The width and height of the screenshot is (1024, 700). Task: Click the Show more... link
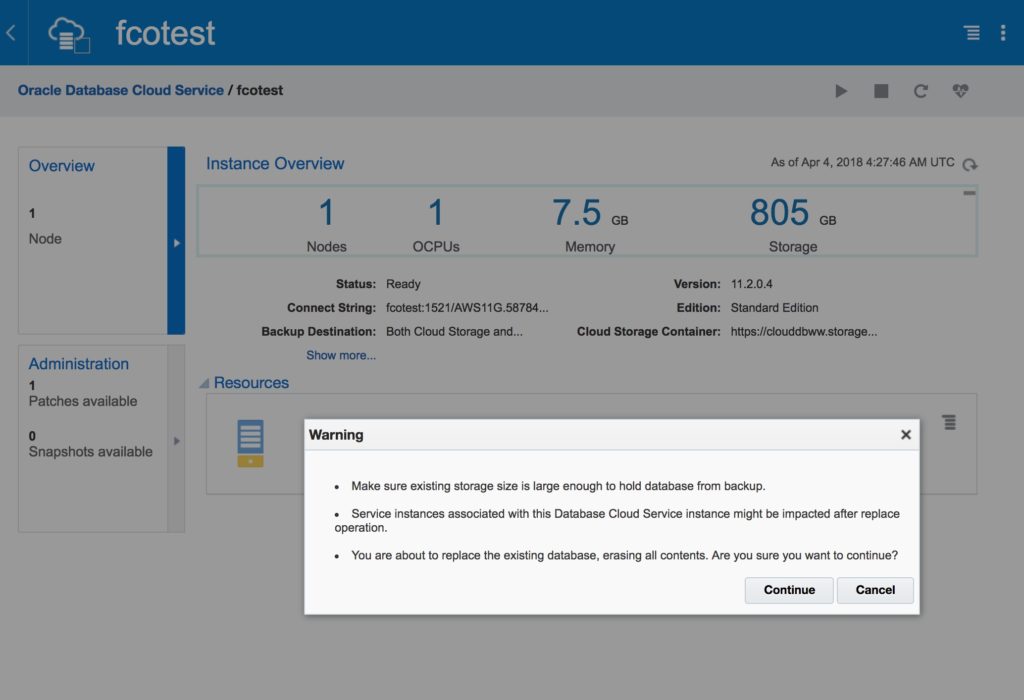coord(341,355)
